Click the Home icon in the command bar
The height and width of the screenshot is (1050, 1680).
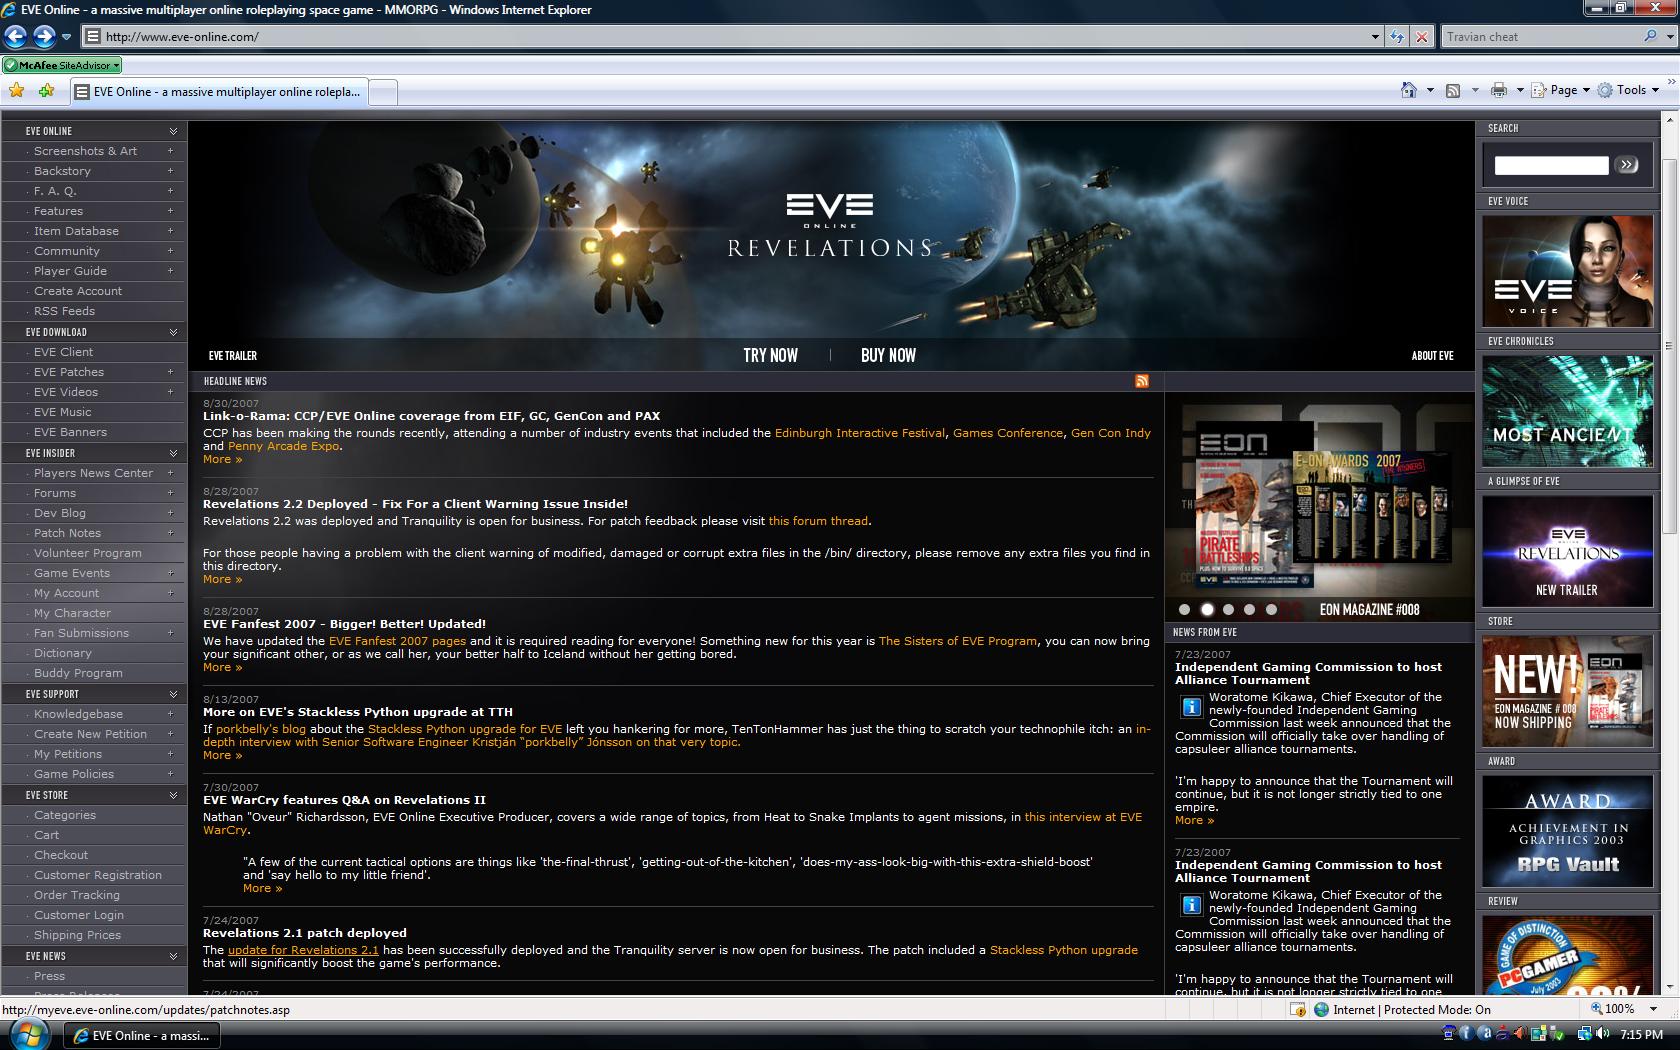1409,90
